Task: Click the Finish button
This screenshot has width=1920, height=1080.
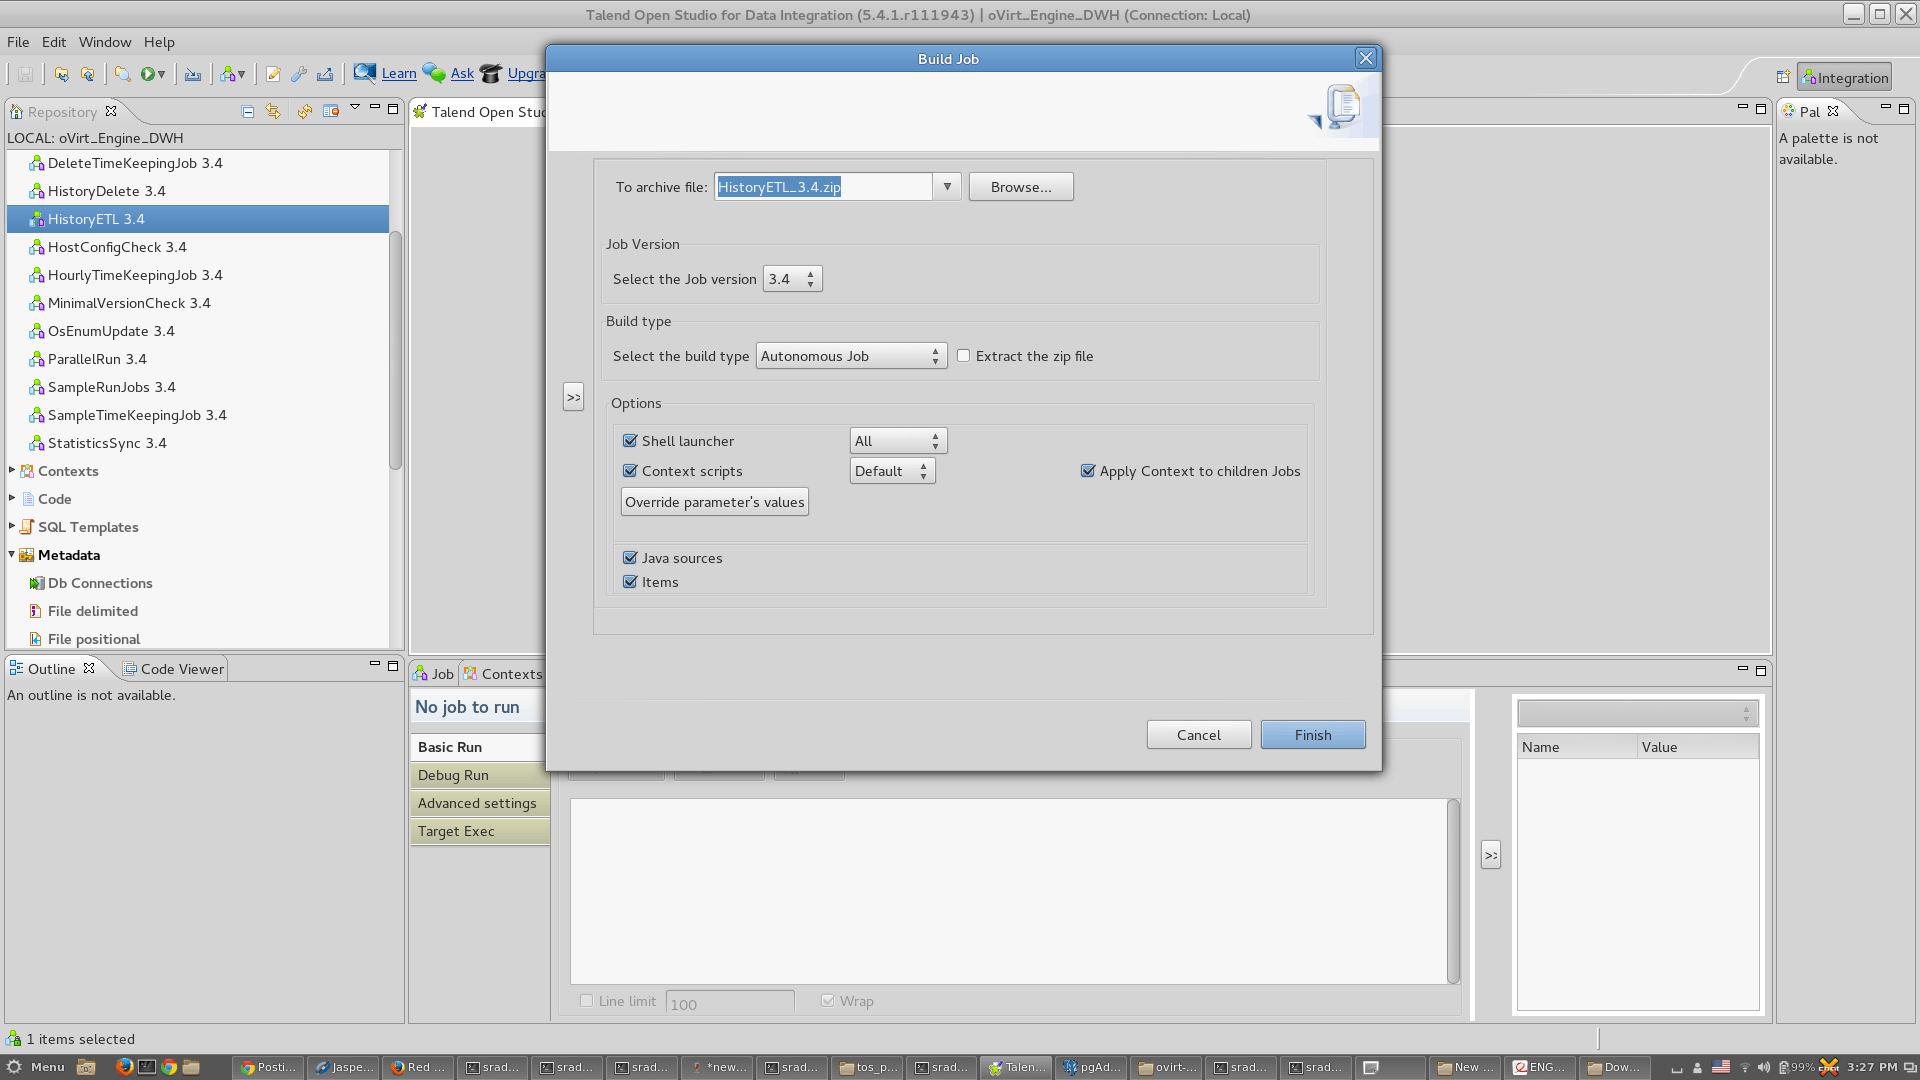Action: point(1312,735)
